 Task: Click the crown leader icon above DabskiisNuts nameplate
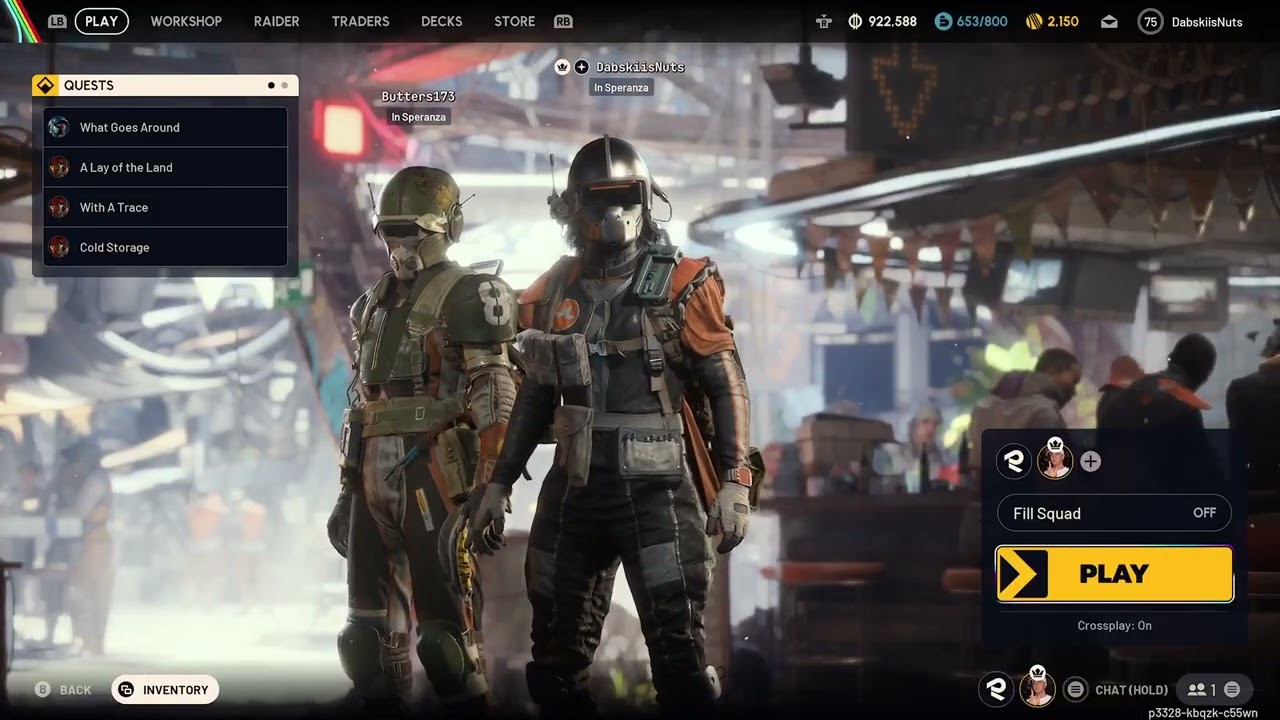(562, 67)
